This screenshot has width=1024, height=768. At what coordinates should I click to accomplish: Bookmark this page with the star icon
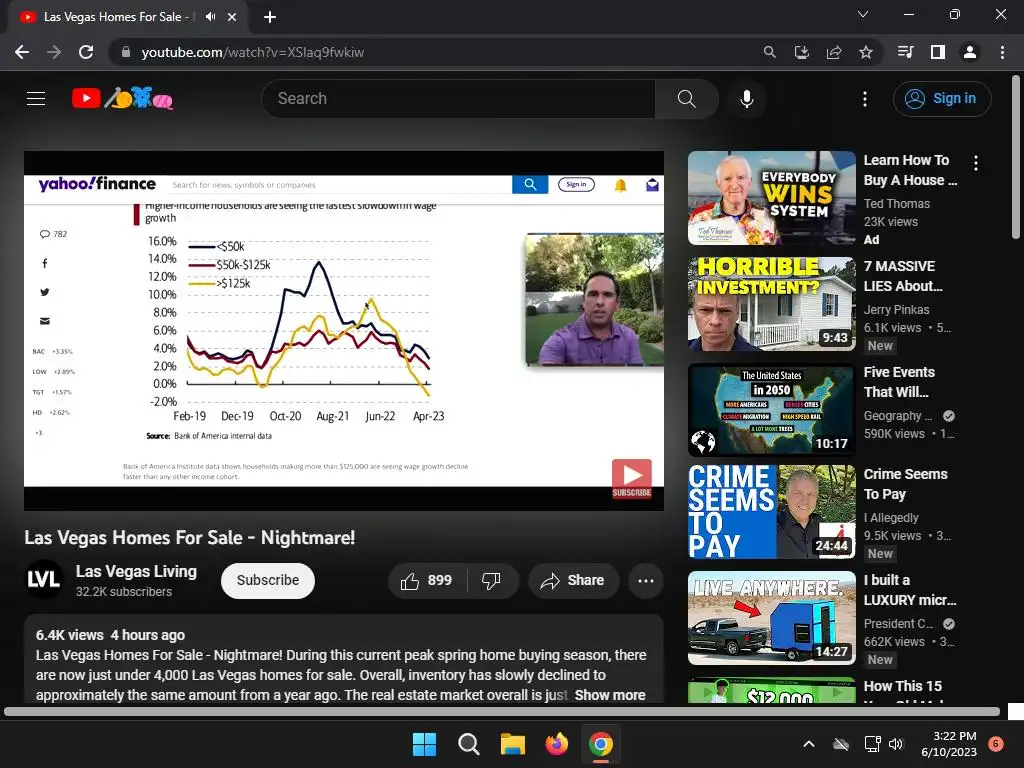click(865, 52)
